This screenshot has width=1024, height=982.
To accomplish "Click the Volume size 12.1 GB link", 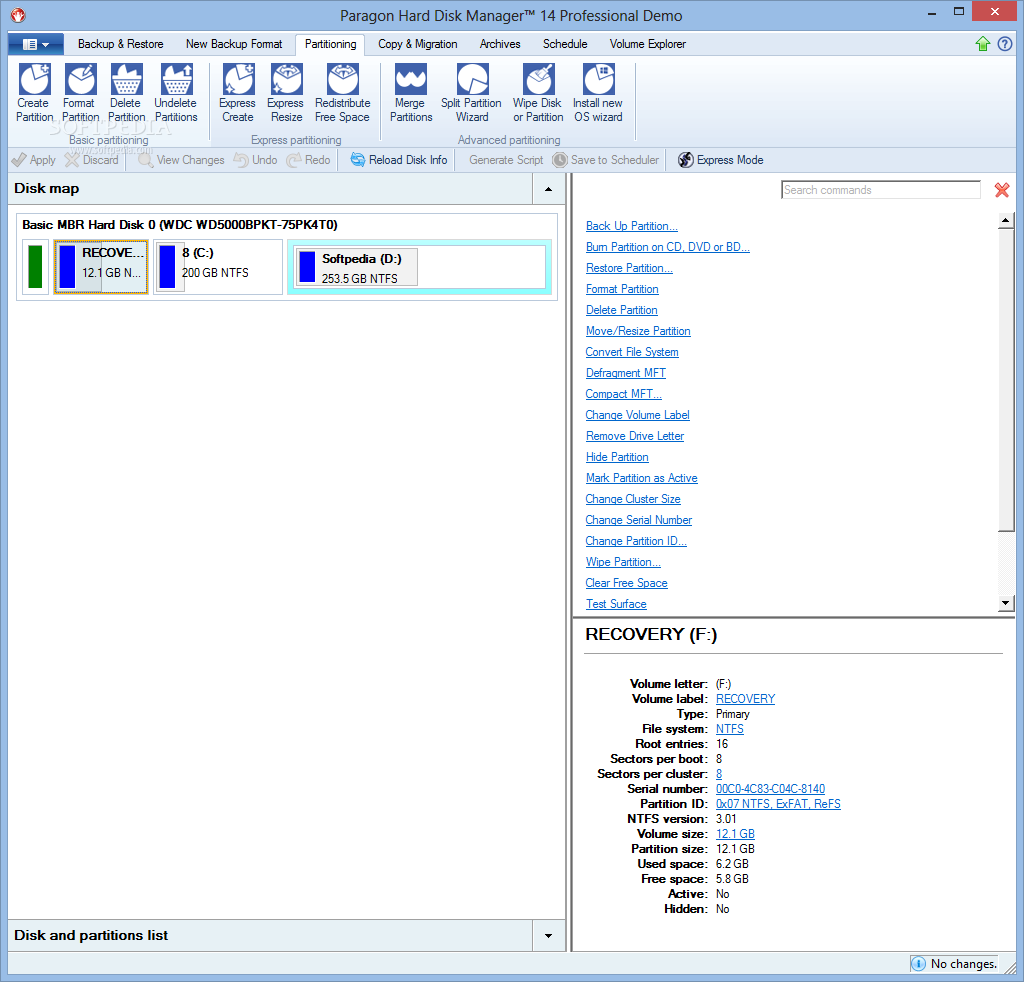I will pos(735,834).
